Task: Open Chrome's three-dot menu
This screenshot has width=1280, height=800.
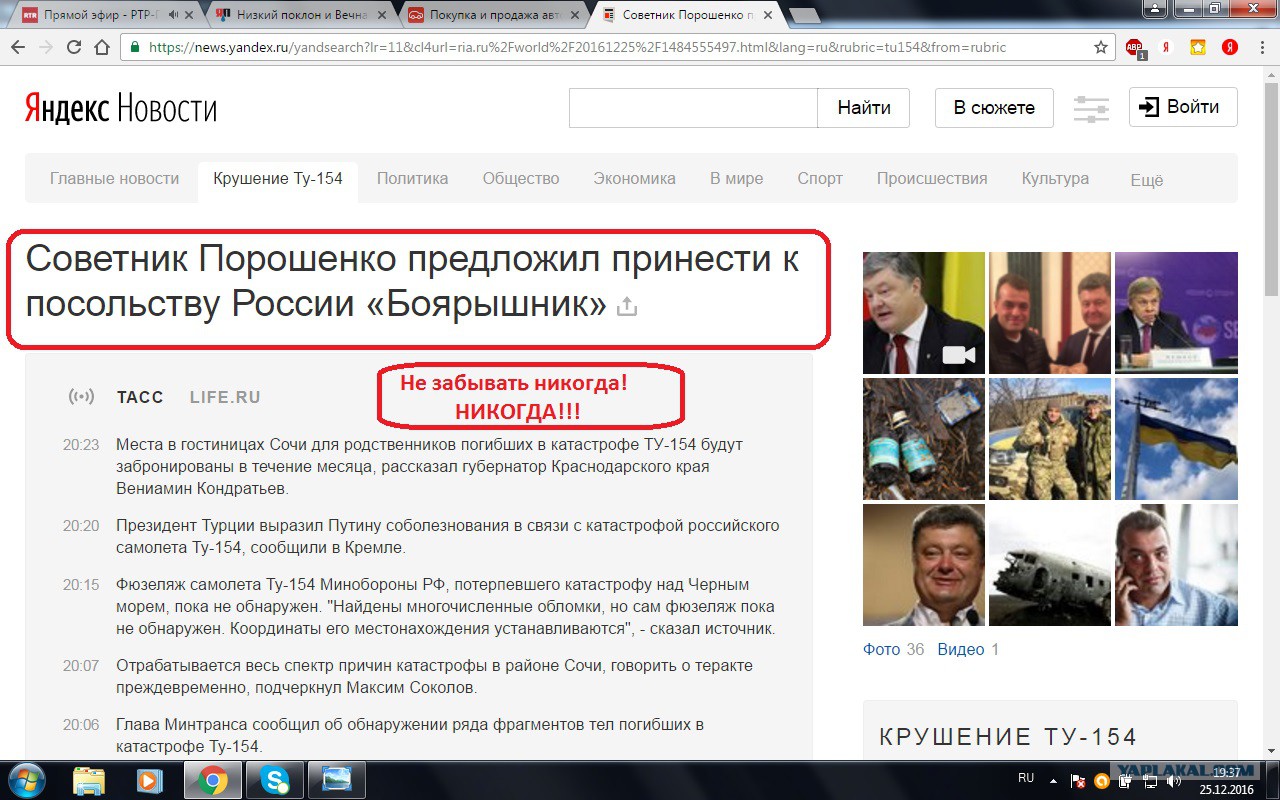Action: 1262,47
